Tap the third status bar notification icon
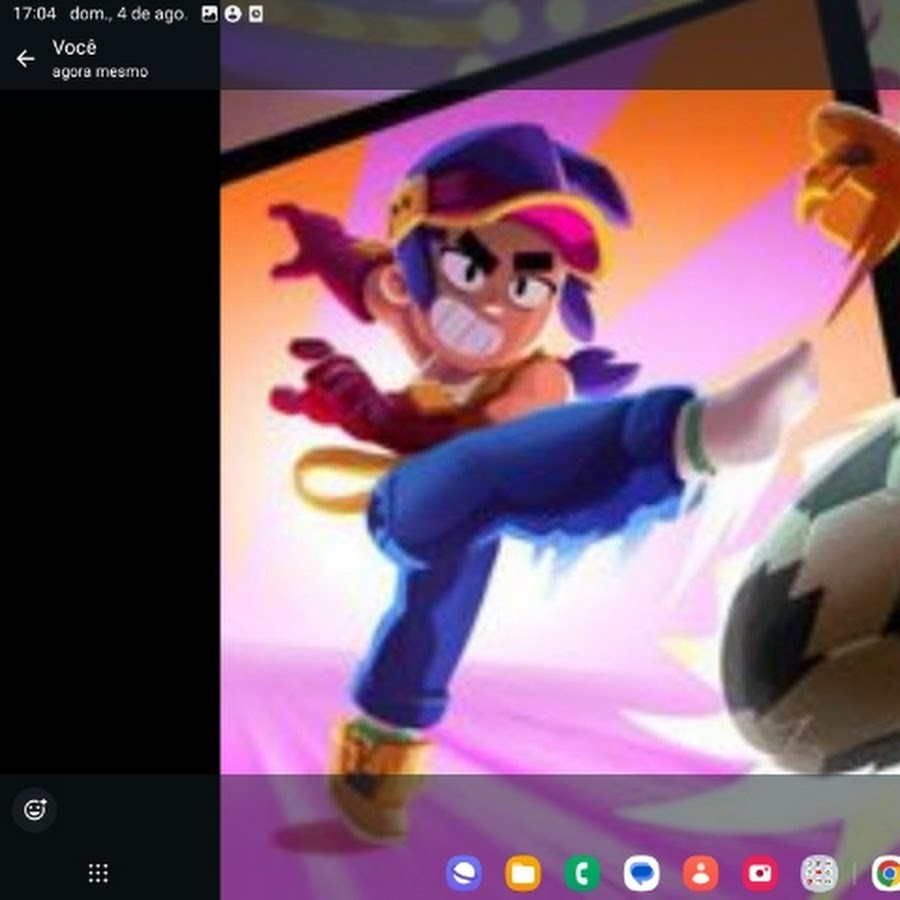900x900 pixels. 256,15
